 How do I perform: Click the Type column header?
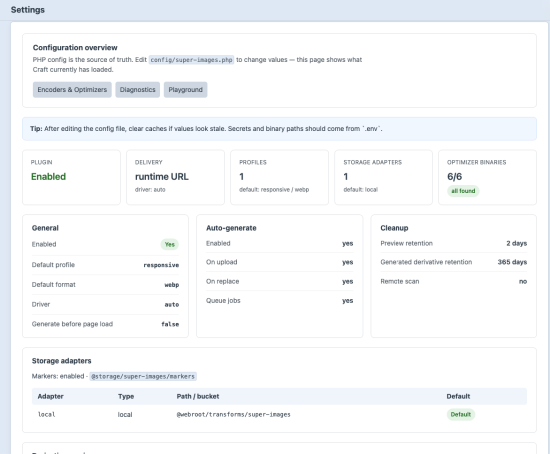(x=126, y=396)
